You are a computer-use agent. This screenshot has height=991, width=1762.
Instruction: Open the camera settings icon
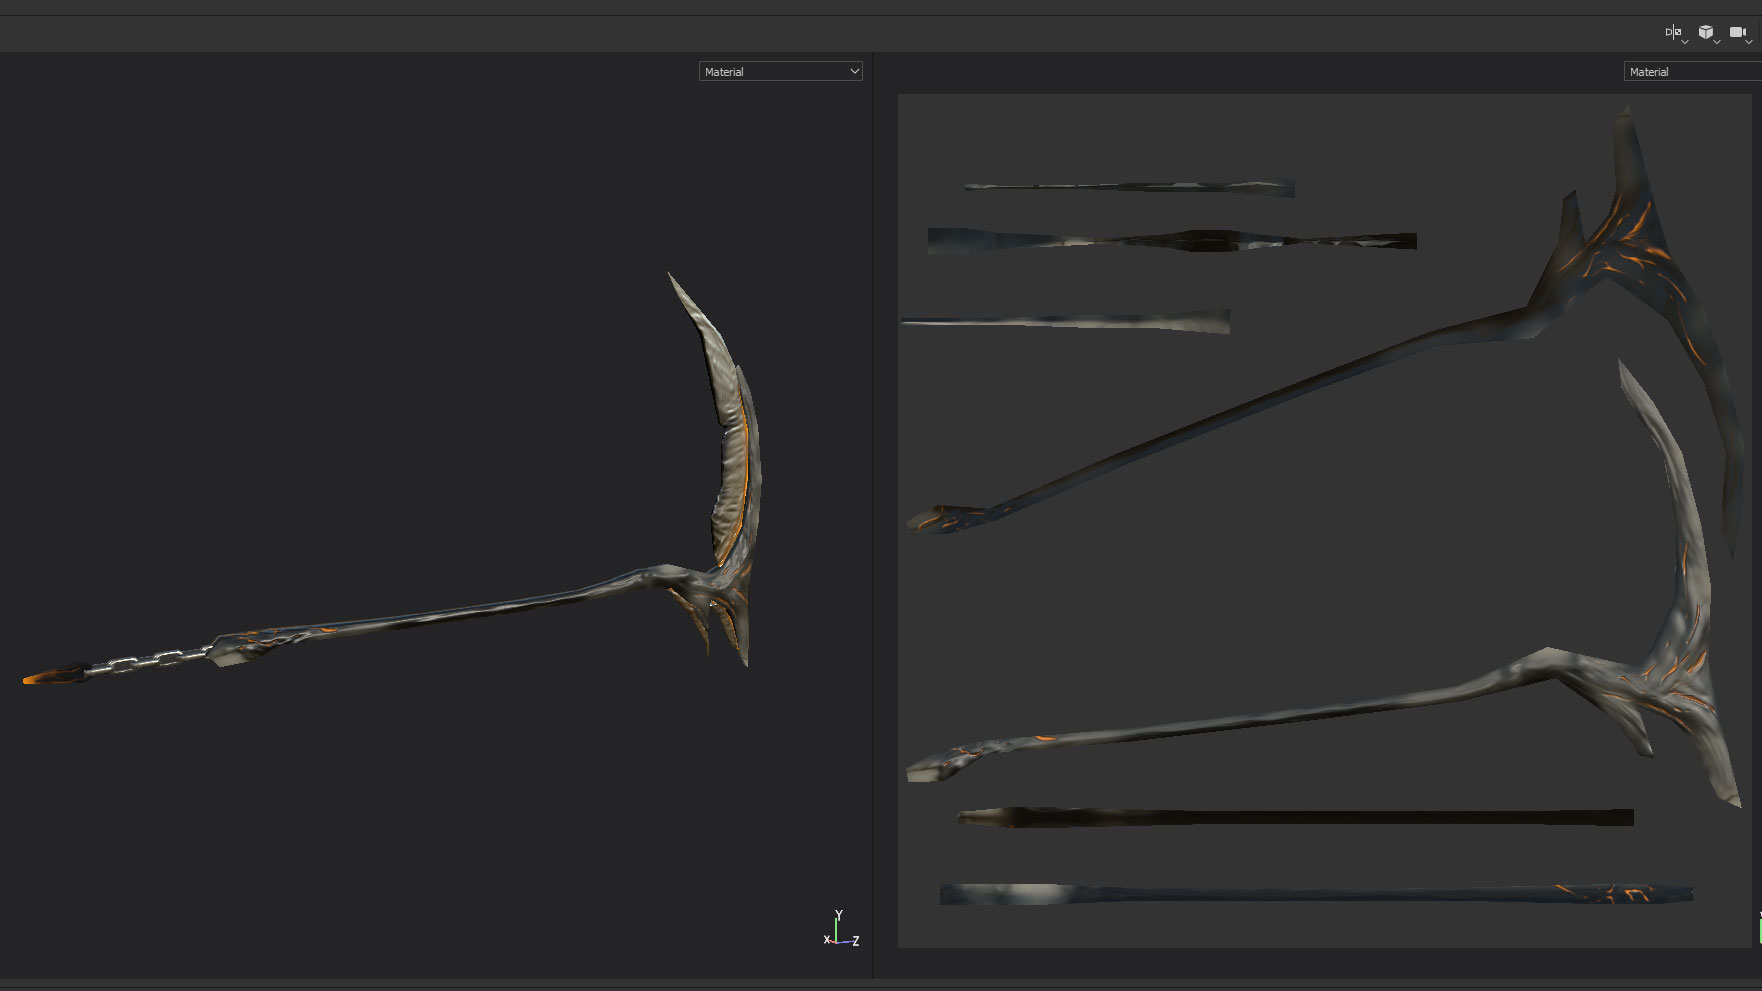click(1740, 33)
